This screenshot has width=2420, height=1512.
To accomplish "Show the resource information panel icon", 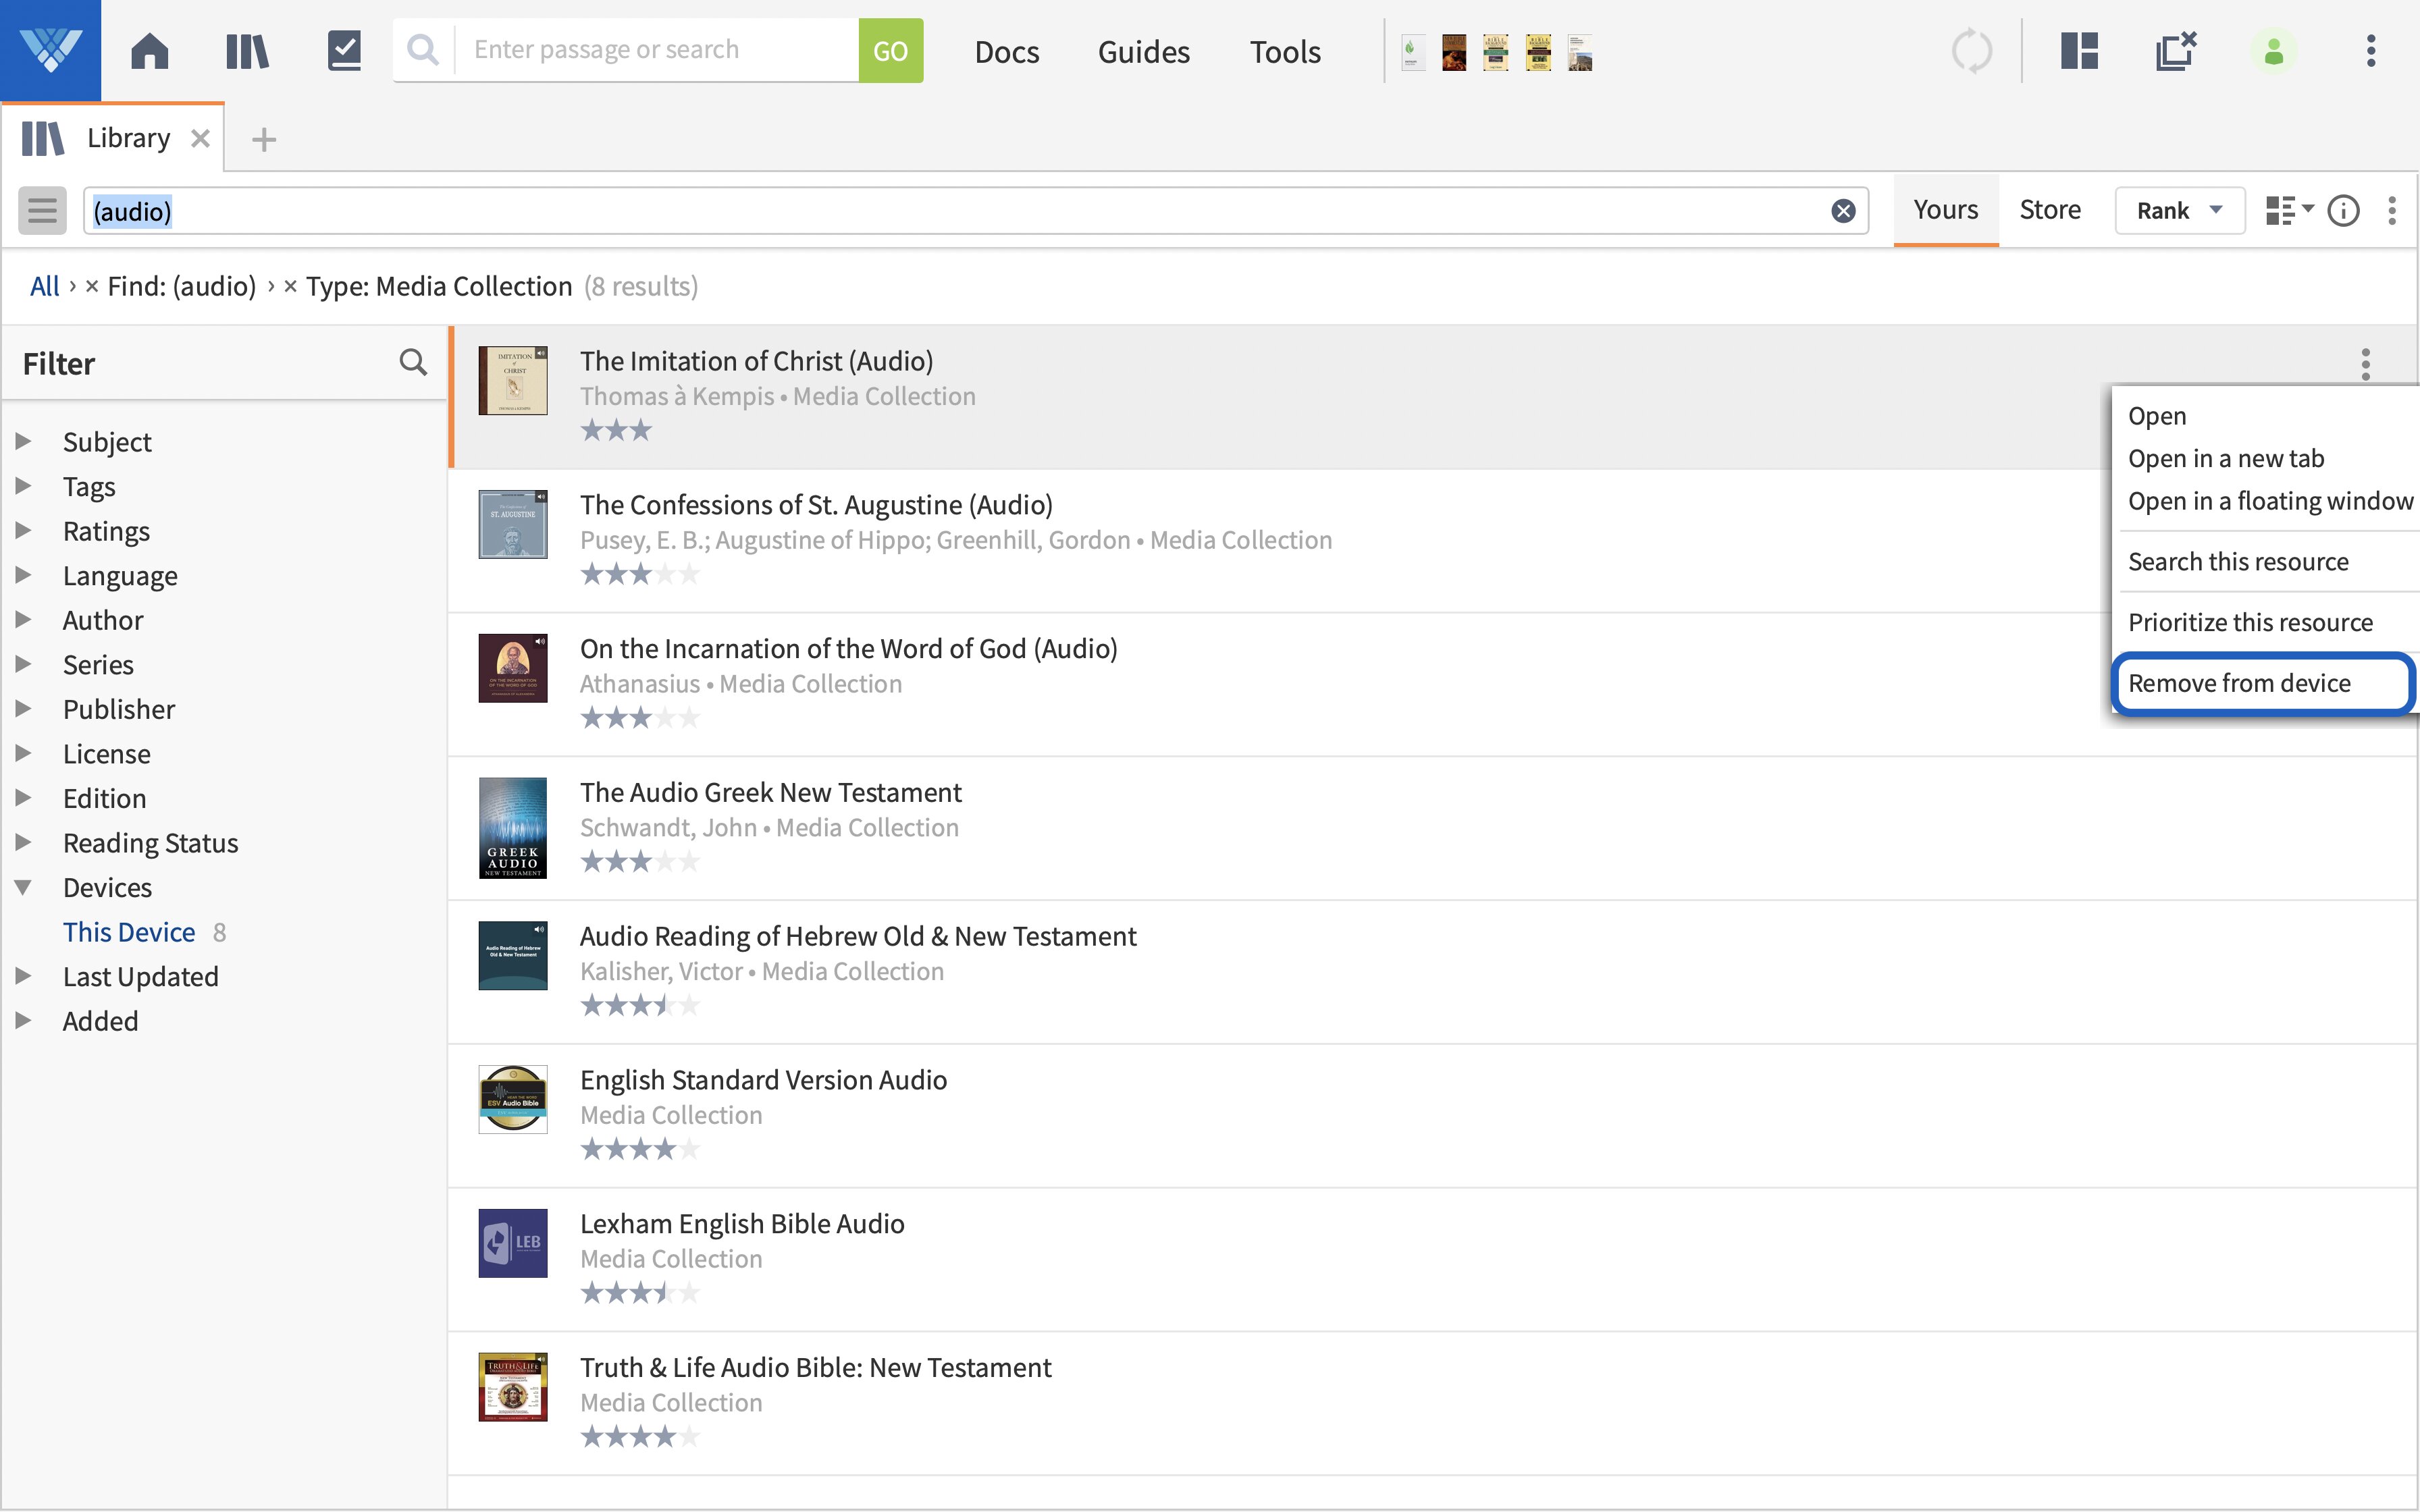I will coord(2344,211).
